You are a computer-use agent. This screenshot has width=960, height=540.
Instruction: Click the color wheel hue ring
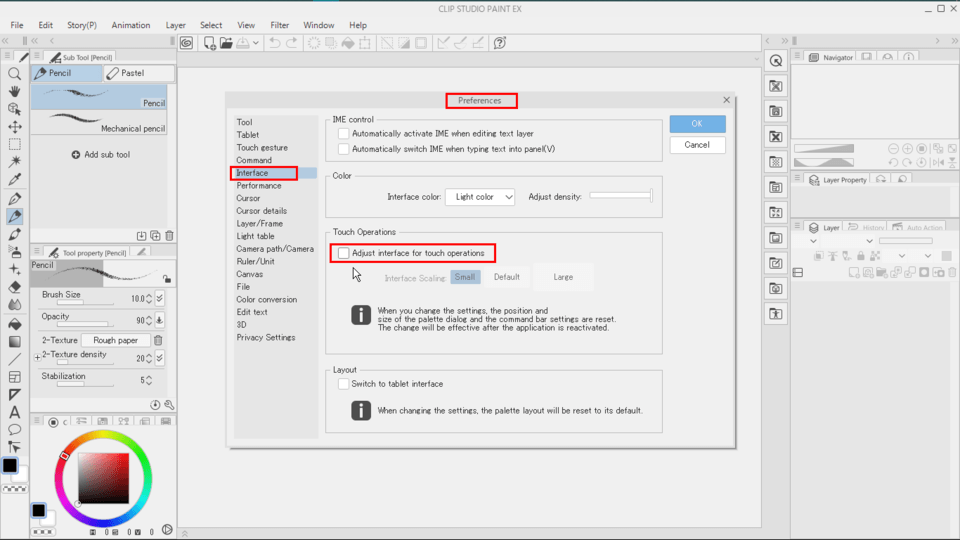[103, 437]
